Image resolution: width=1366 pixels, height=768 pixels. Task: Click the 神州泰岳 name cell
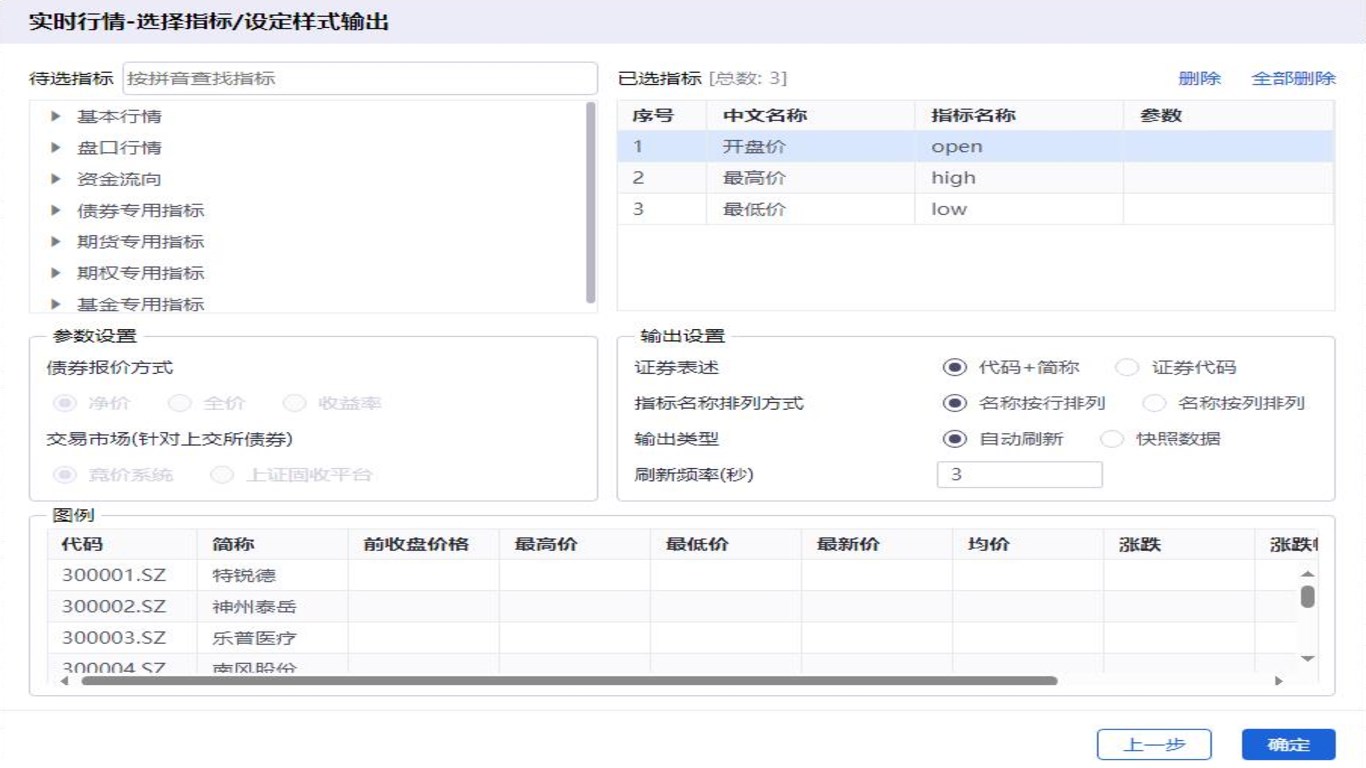[x=272, y=606]
